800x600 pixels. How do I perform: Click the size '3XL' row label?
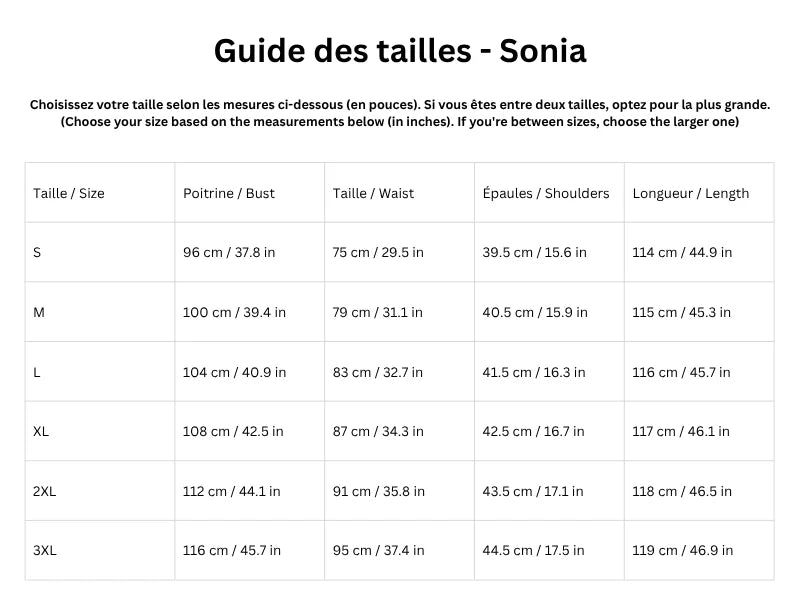(45, 551)
